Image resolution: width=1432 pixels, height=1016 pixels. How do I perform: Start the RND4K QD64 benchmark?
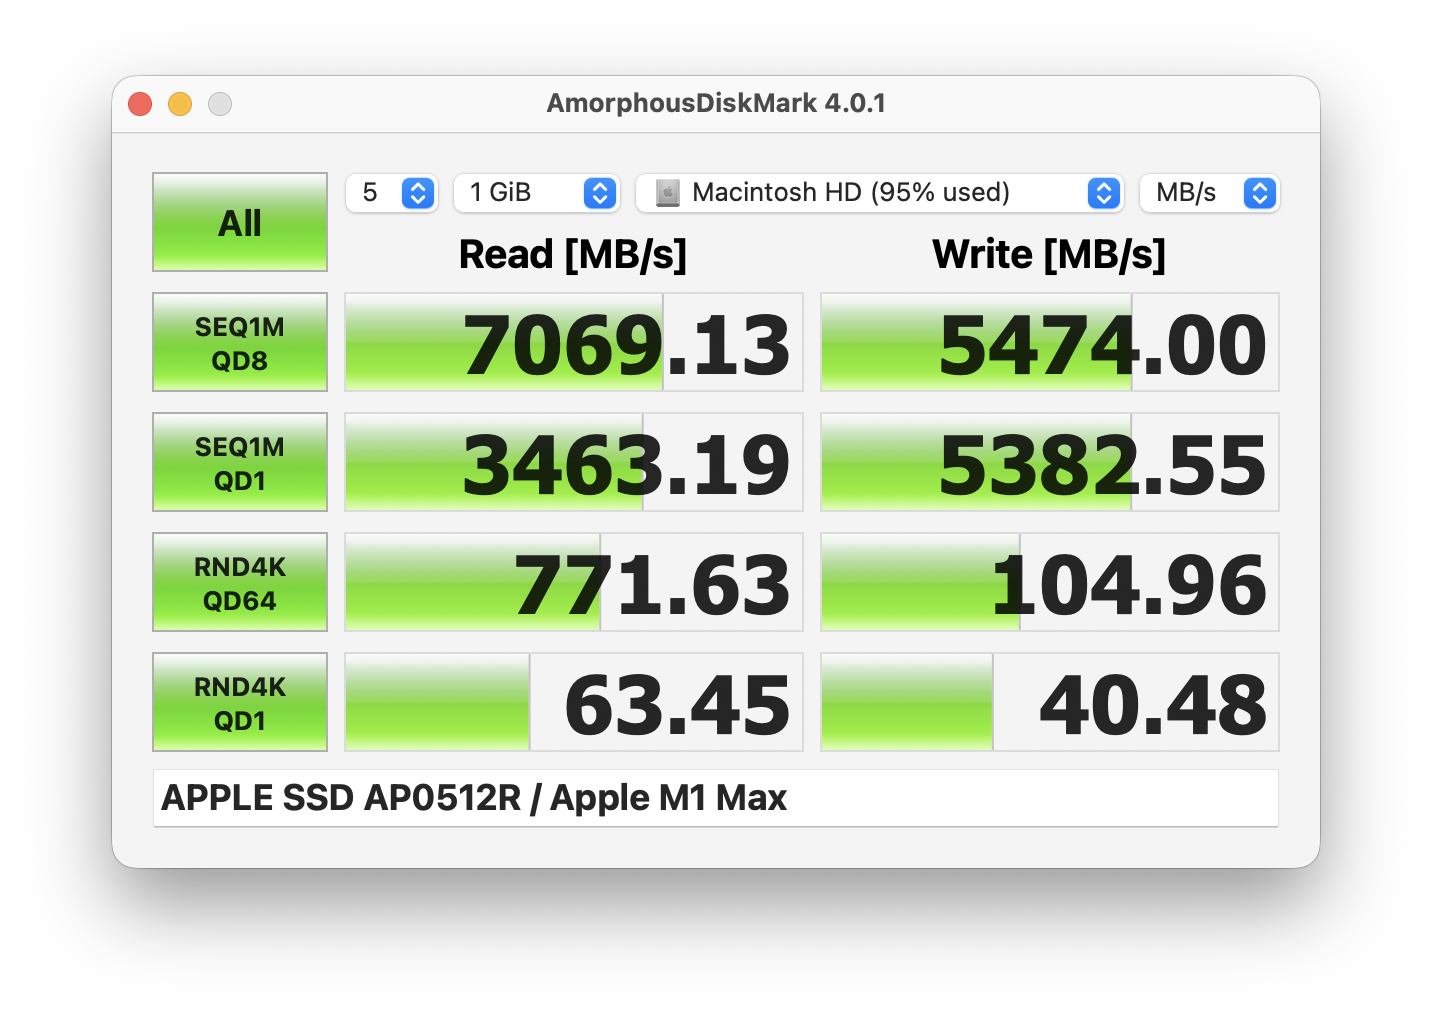pos(239,582)
